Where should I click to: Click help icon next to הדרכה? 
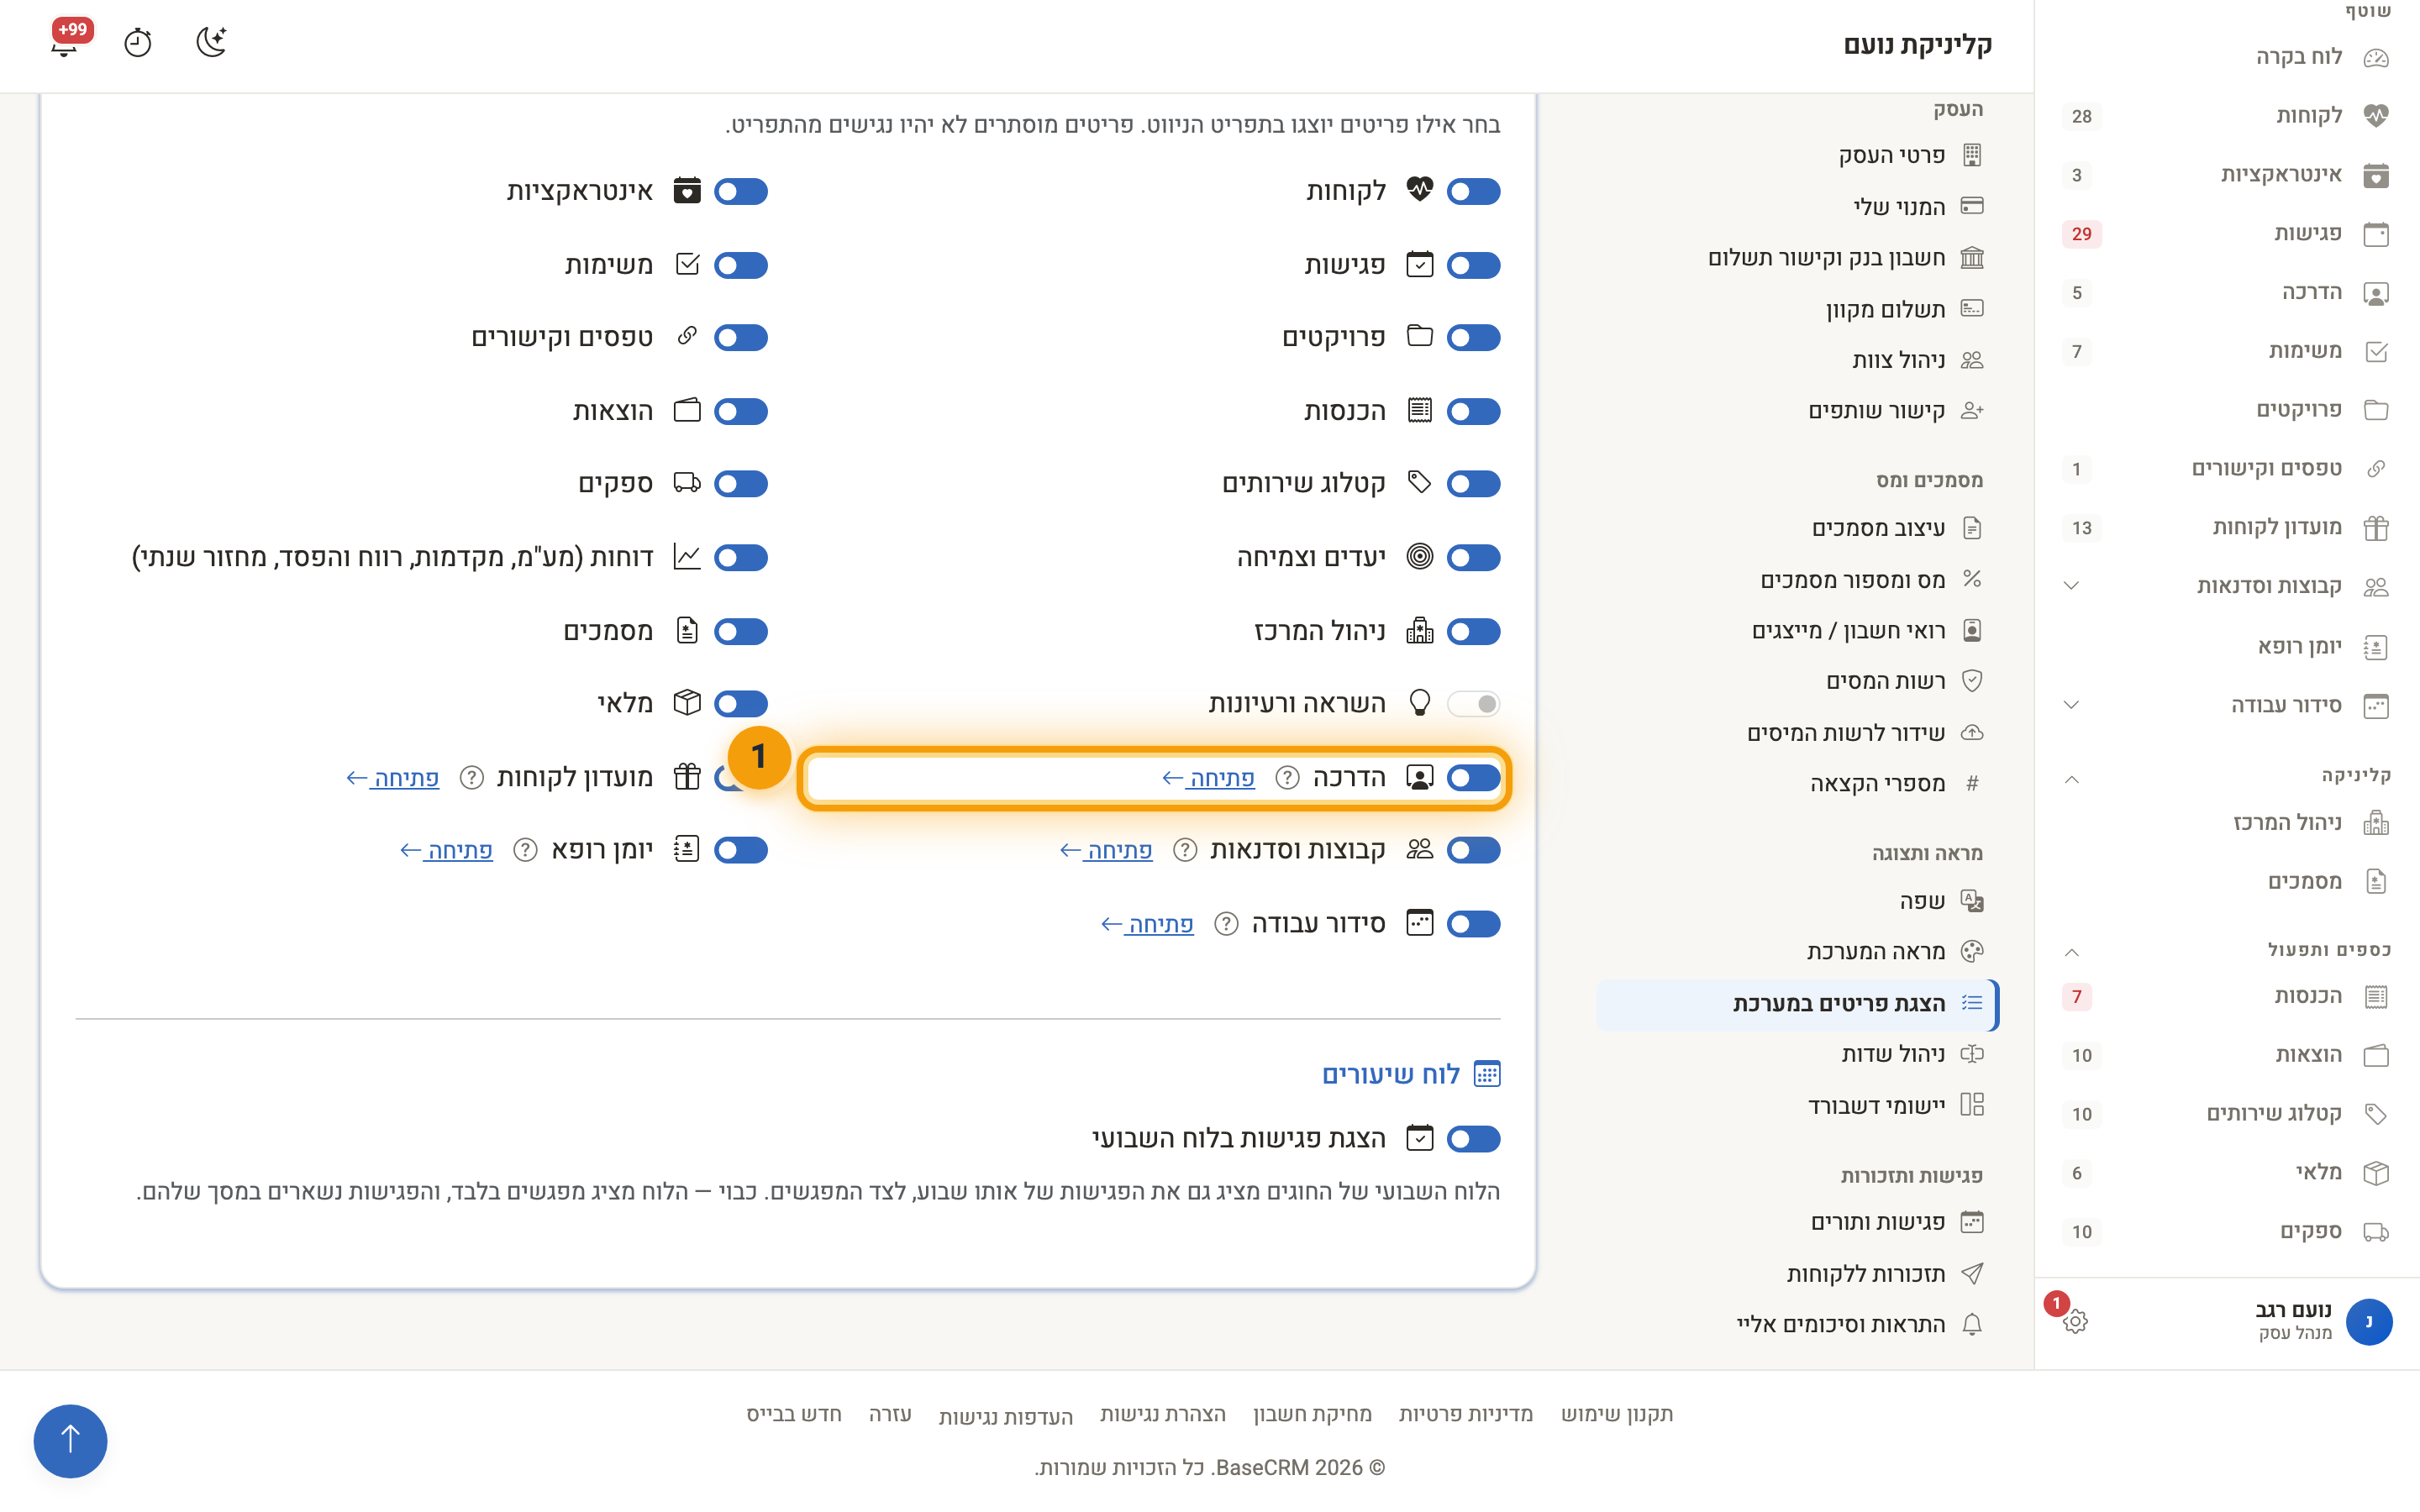[x=1287, y=777]
